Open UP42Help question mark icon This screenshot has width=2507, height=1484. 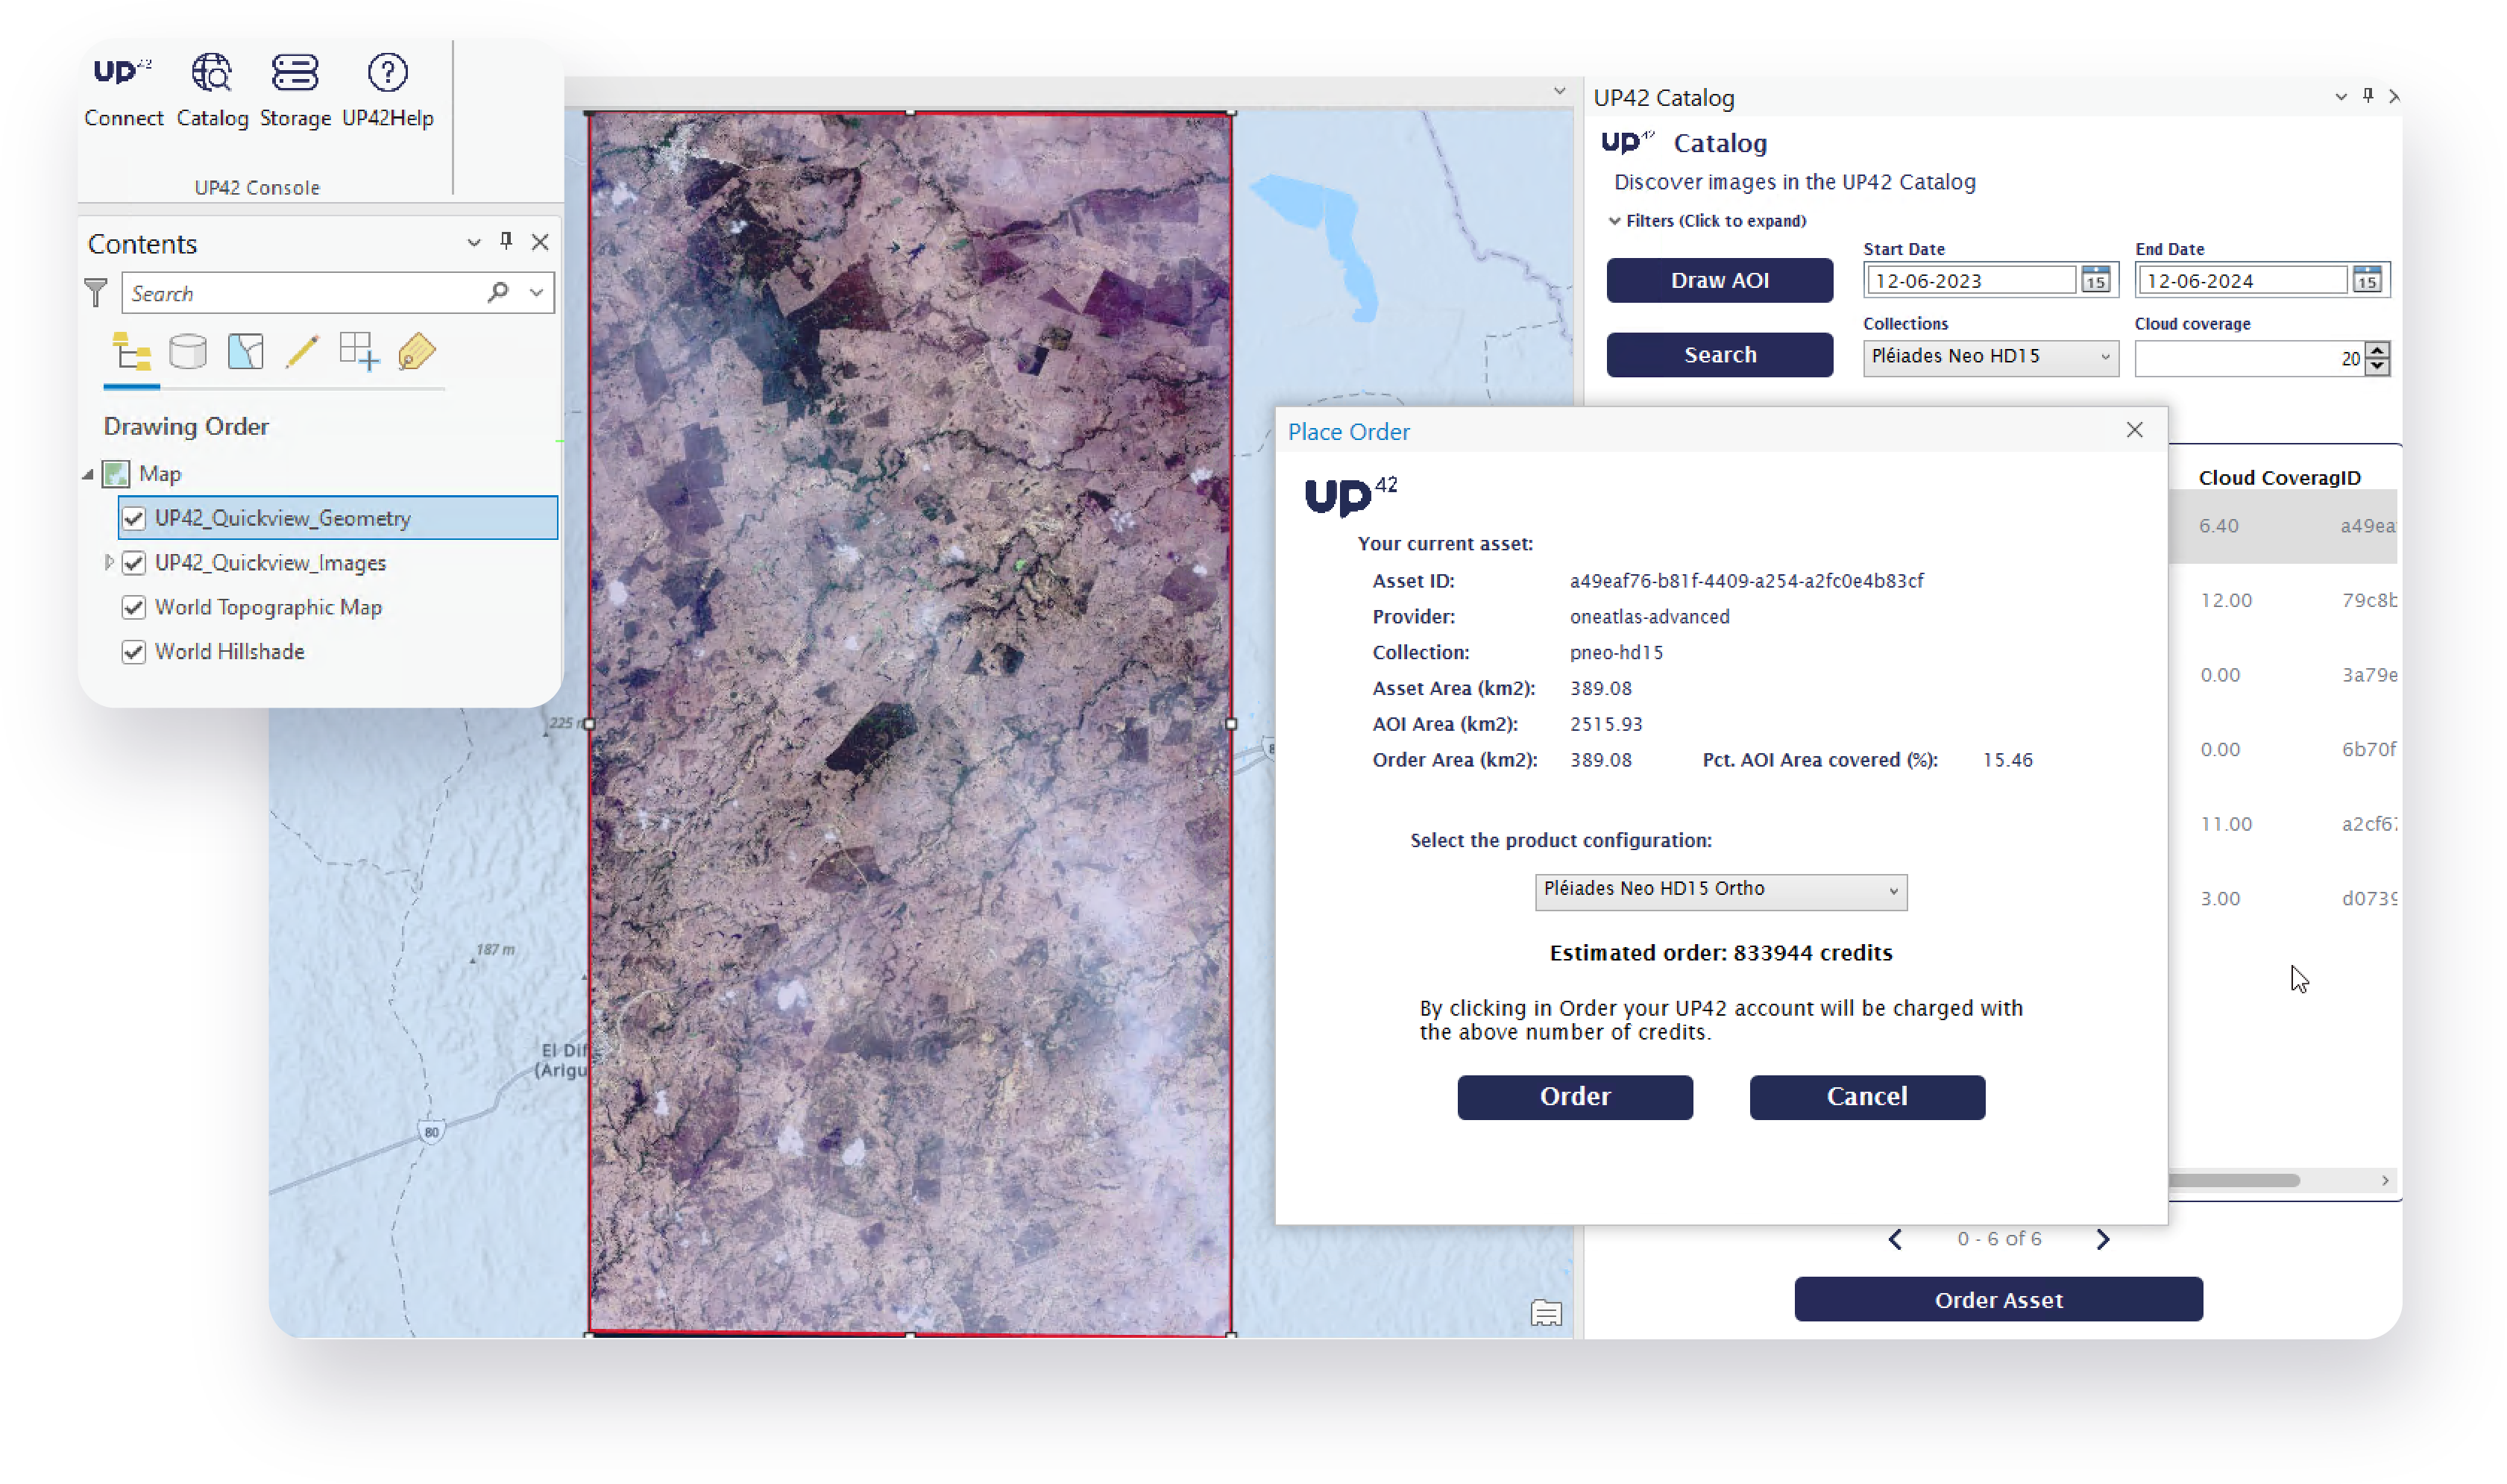coord(387,88)
